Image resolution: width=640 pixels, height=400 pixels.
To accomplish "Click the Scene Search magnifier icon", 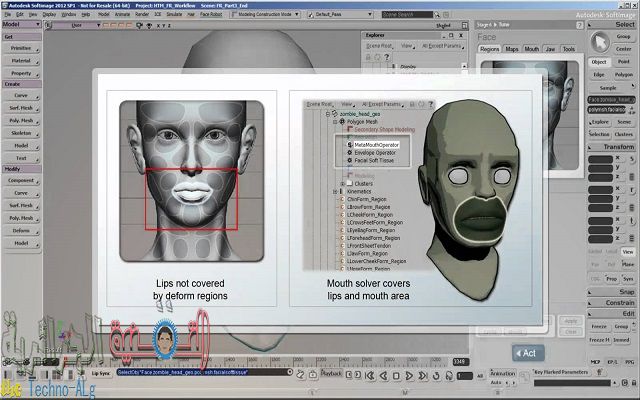I will point(437,15).
